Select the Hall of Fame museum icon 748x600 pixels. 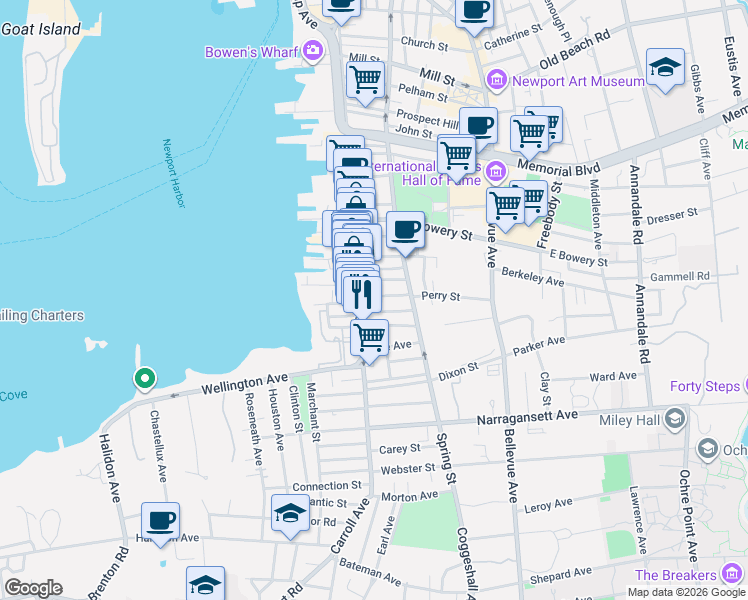coord(496,171)
